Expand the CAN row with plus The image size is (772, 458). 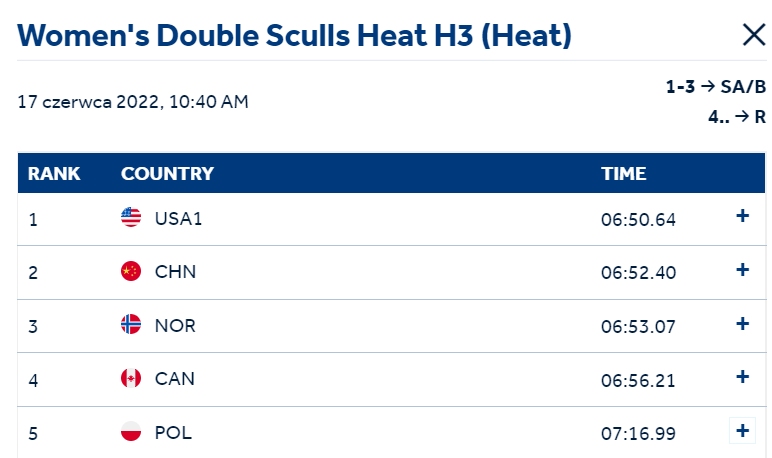tap(742, 377)
